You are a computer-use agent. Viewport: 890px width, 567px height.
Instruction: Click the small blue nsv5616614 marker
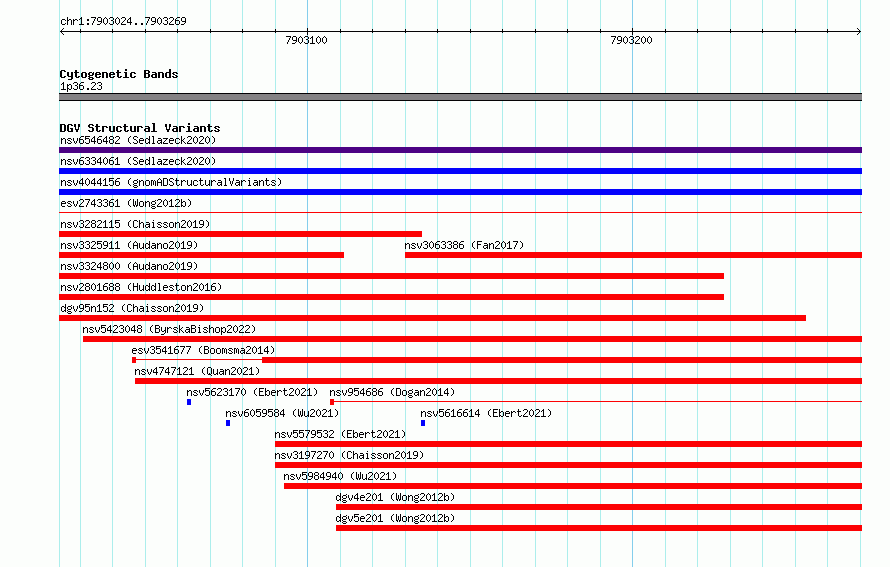[423, 423]
